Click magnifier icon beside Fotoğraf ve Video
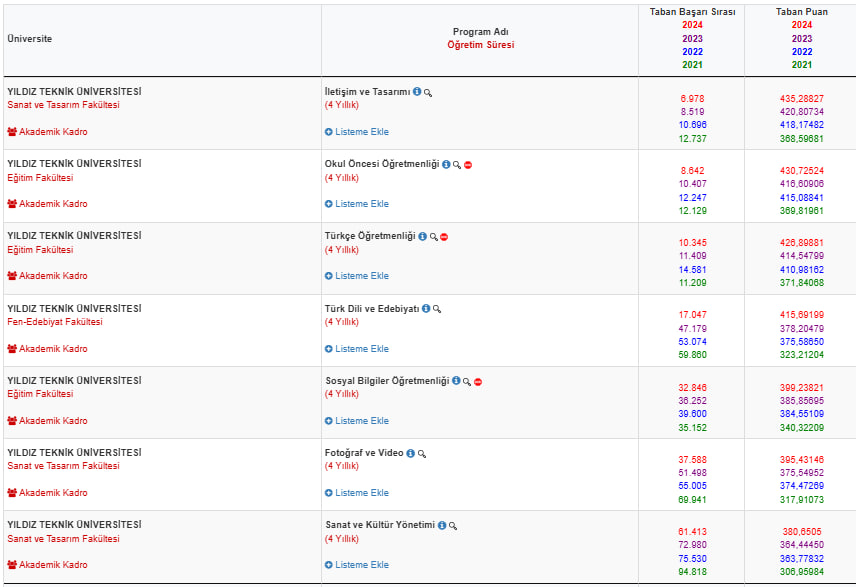 pyautogui.click(x=422, y=454)
